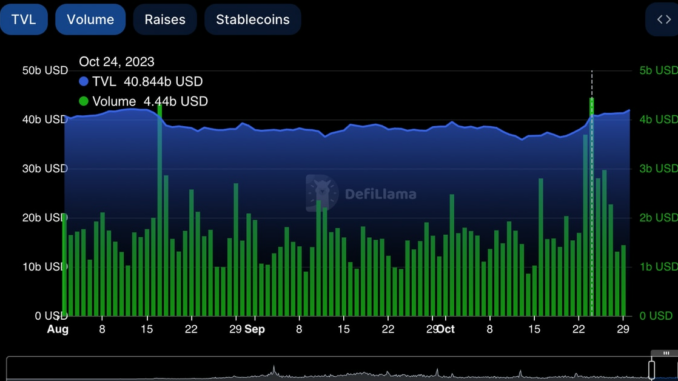Viewport: 678px width, 381px height.
Task: Click the 'Oct' x-axis label
Action: 445,329
